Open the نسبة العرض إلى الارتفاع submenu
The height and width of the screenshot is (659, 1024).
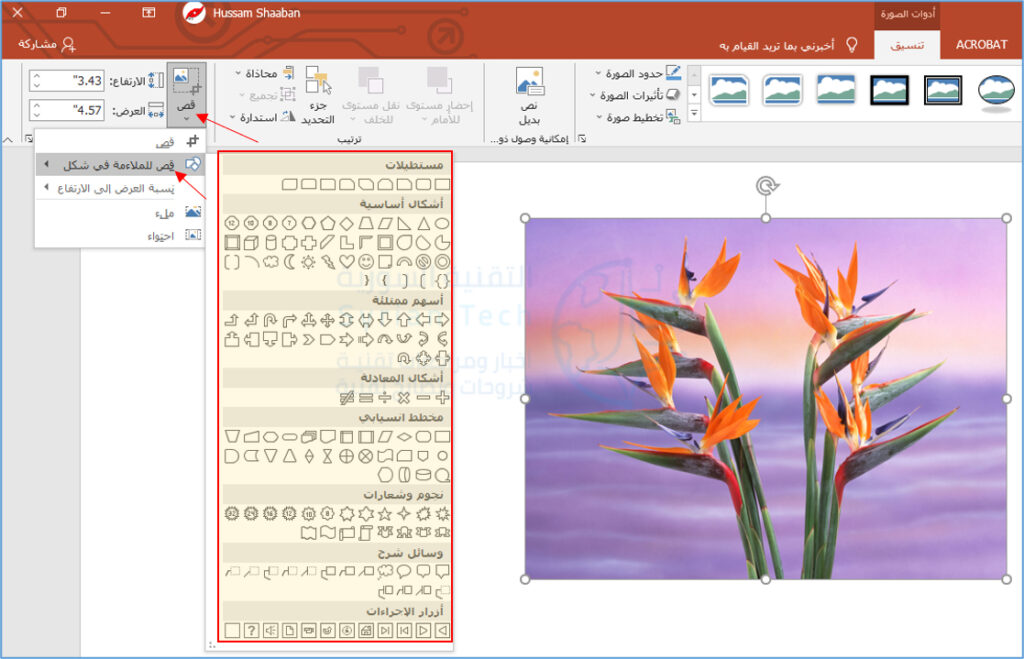[120, 188]
